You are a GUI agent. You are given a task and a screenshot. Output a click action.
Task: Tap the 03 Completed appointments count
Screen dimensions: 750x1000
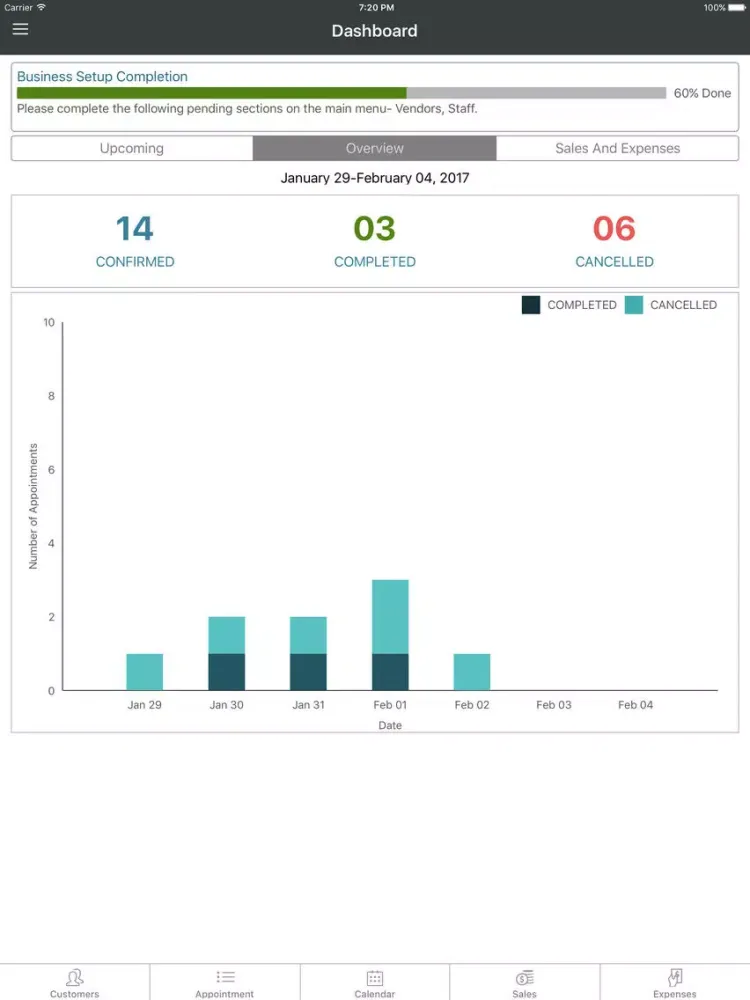click(374, 228)
